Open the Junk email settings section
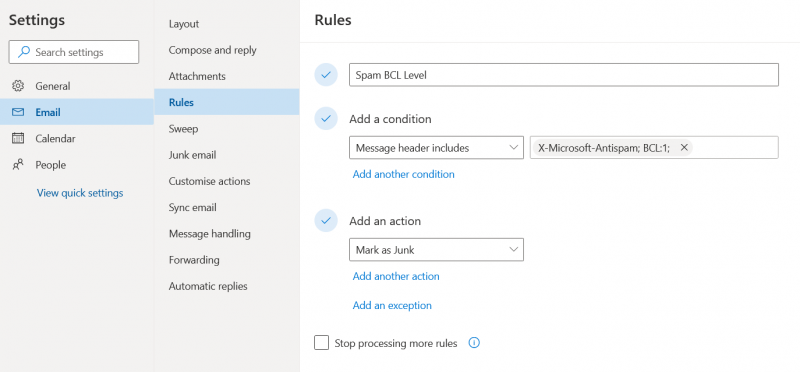800x372 pixels. tap(192, 155)
